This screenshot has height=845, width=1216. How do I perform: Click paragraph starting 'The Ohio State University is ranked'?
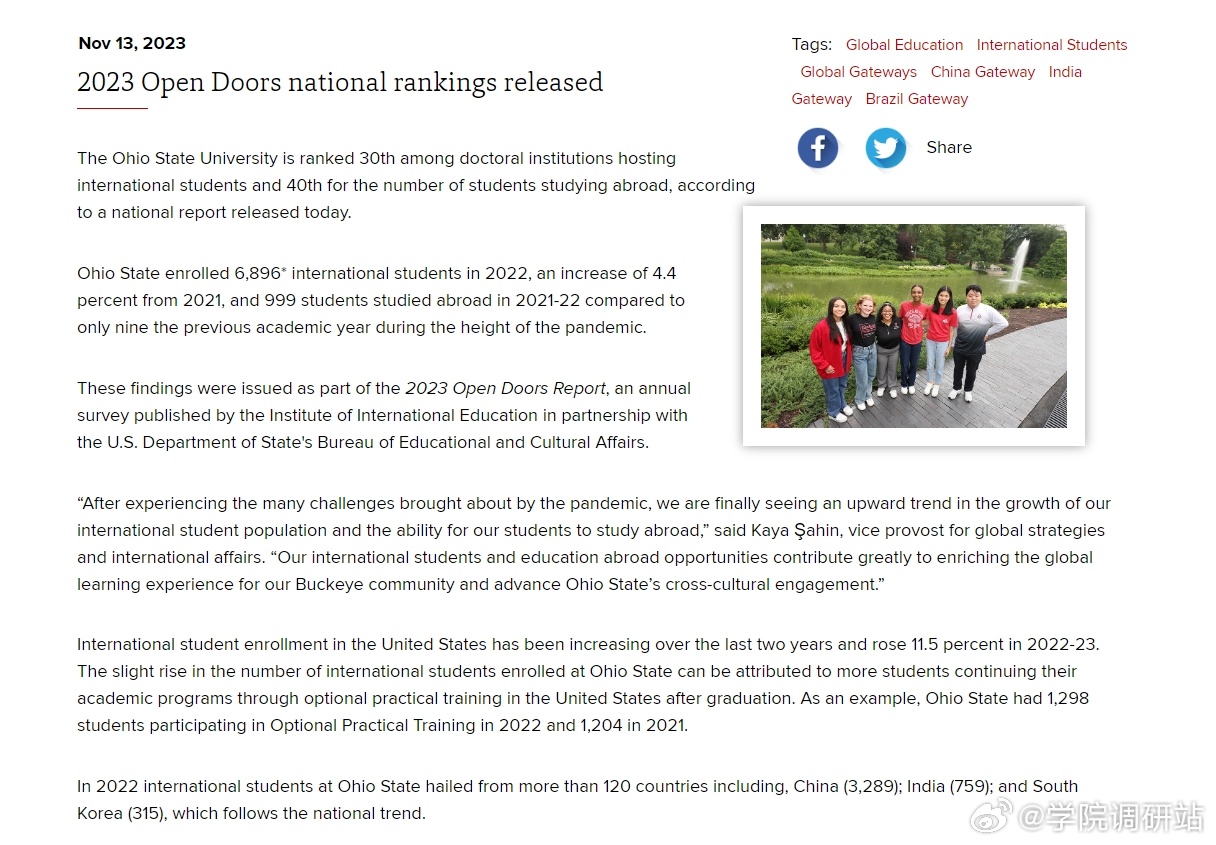pyautogui.click(x=416, y=185)
